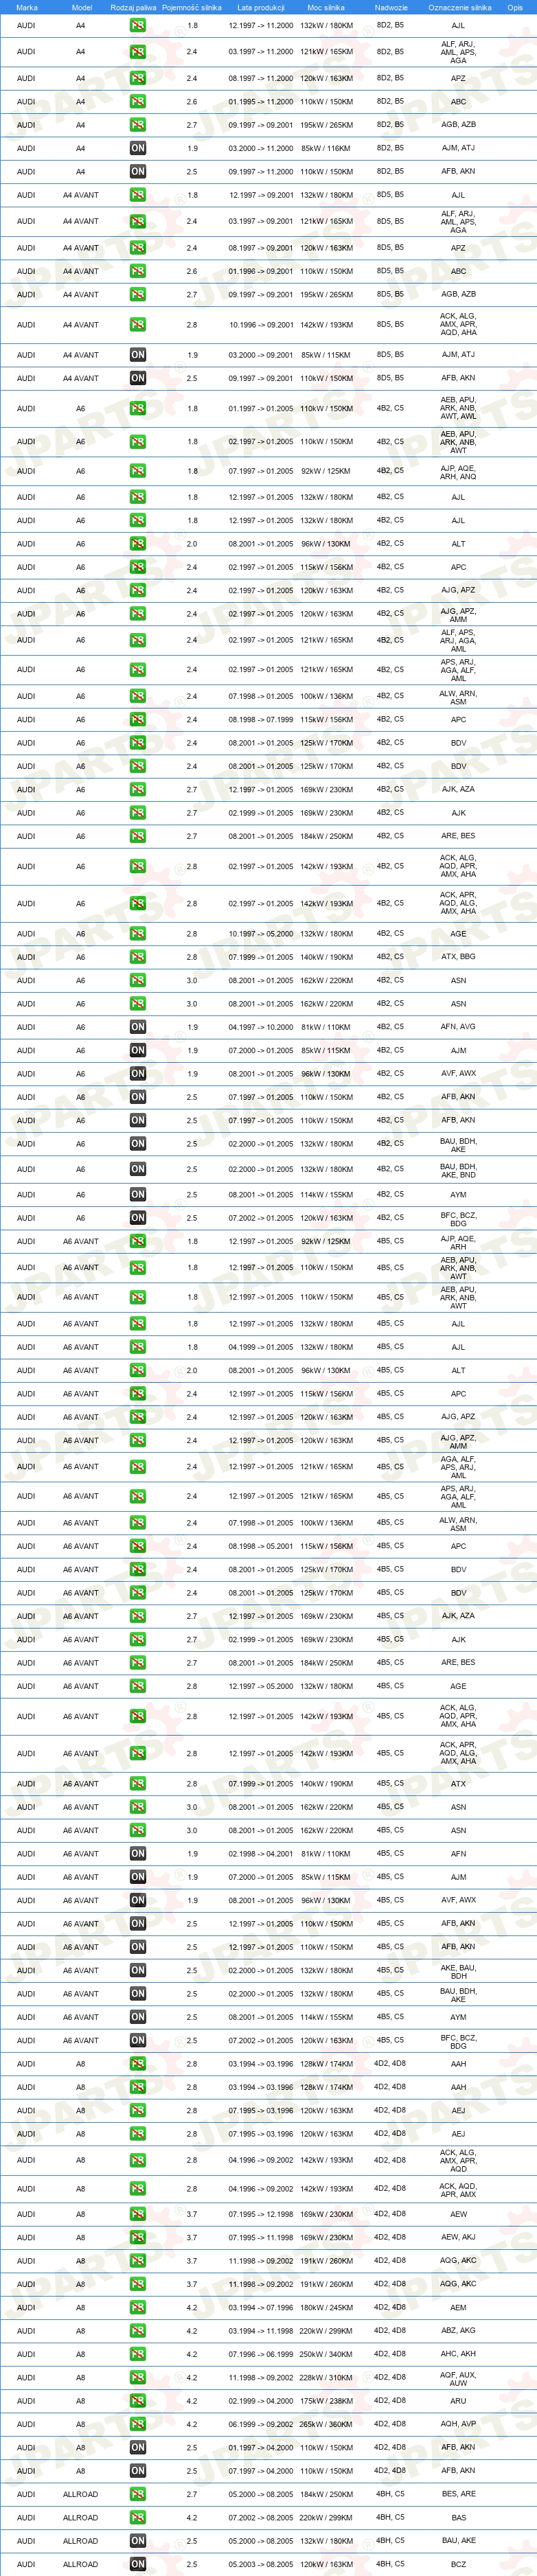Click the Model column header
Viewport: 537px width, 2576px height.
[82, 7]
